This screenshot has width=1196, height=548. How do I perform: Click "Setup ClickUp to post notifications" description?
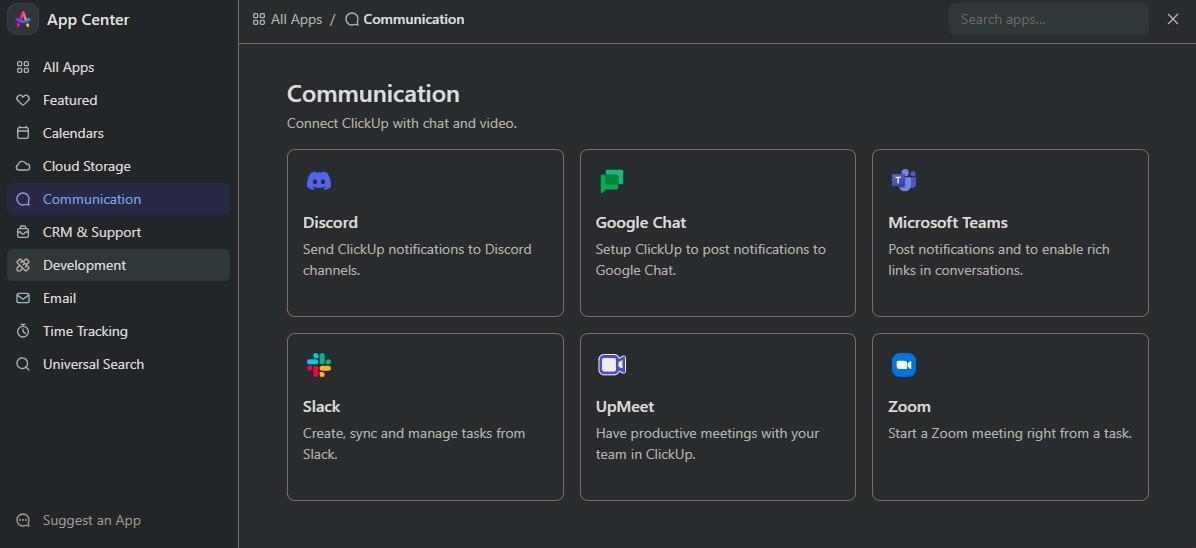[711, 259]
